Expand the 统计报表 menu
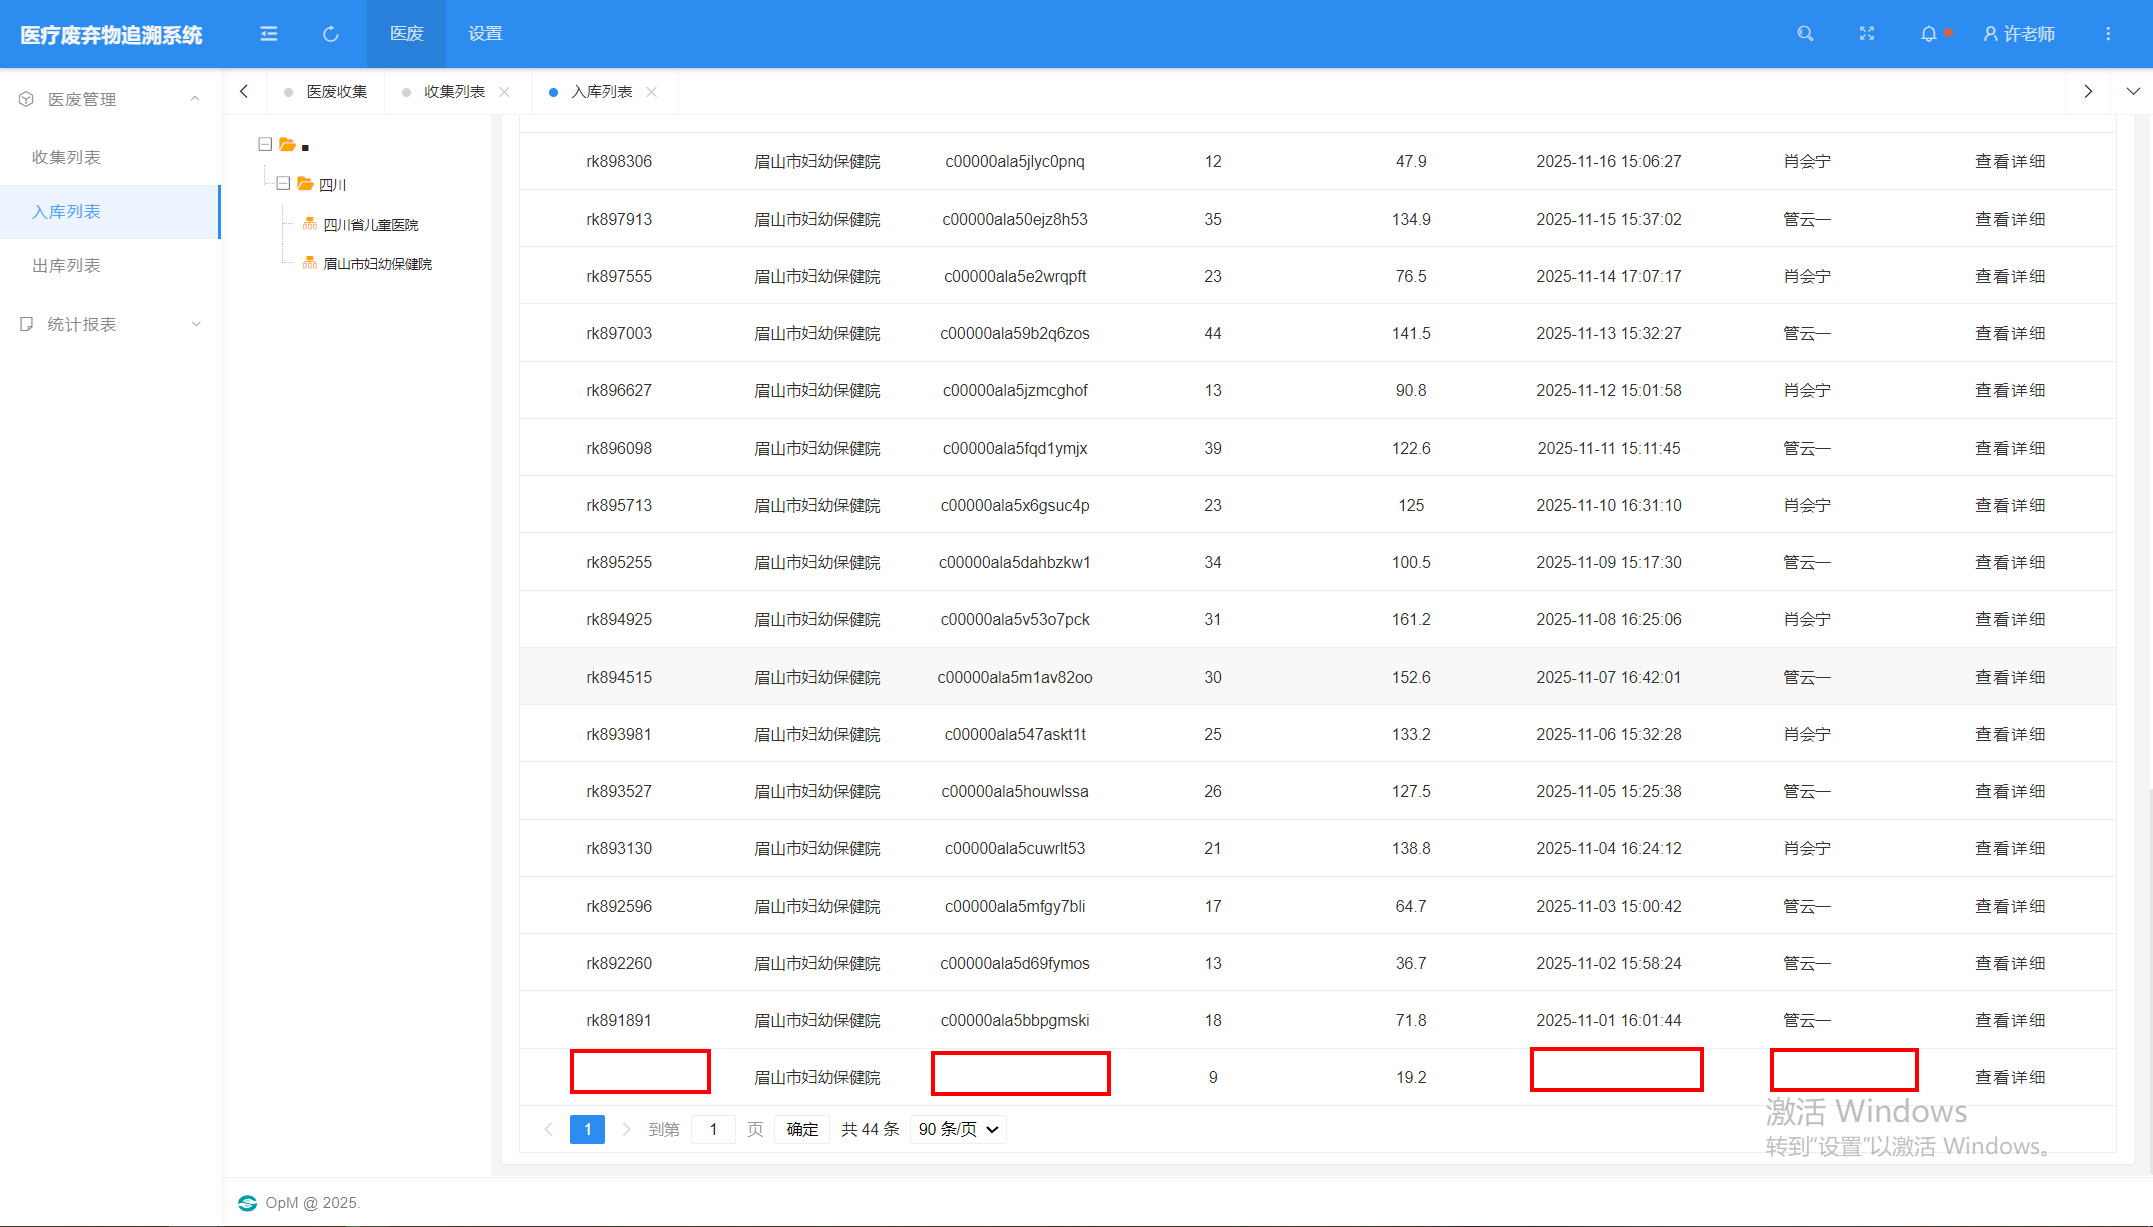The height and width of the screenshot is (1227, 2153). click(x=110, y=324)
